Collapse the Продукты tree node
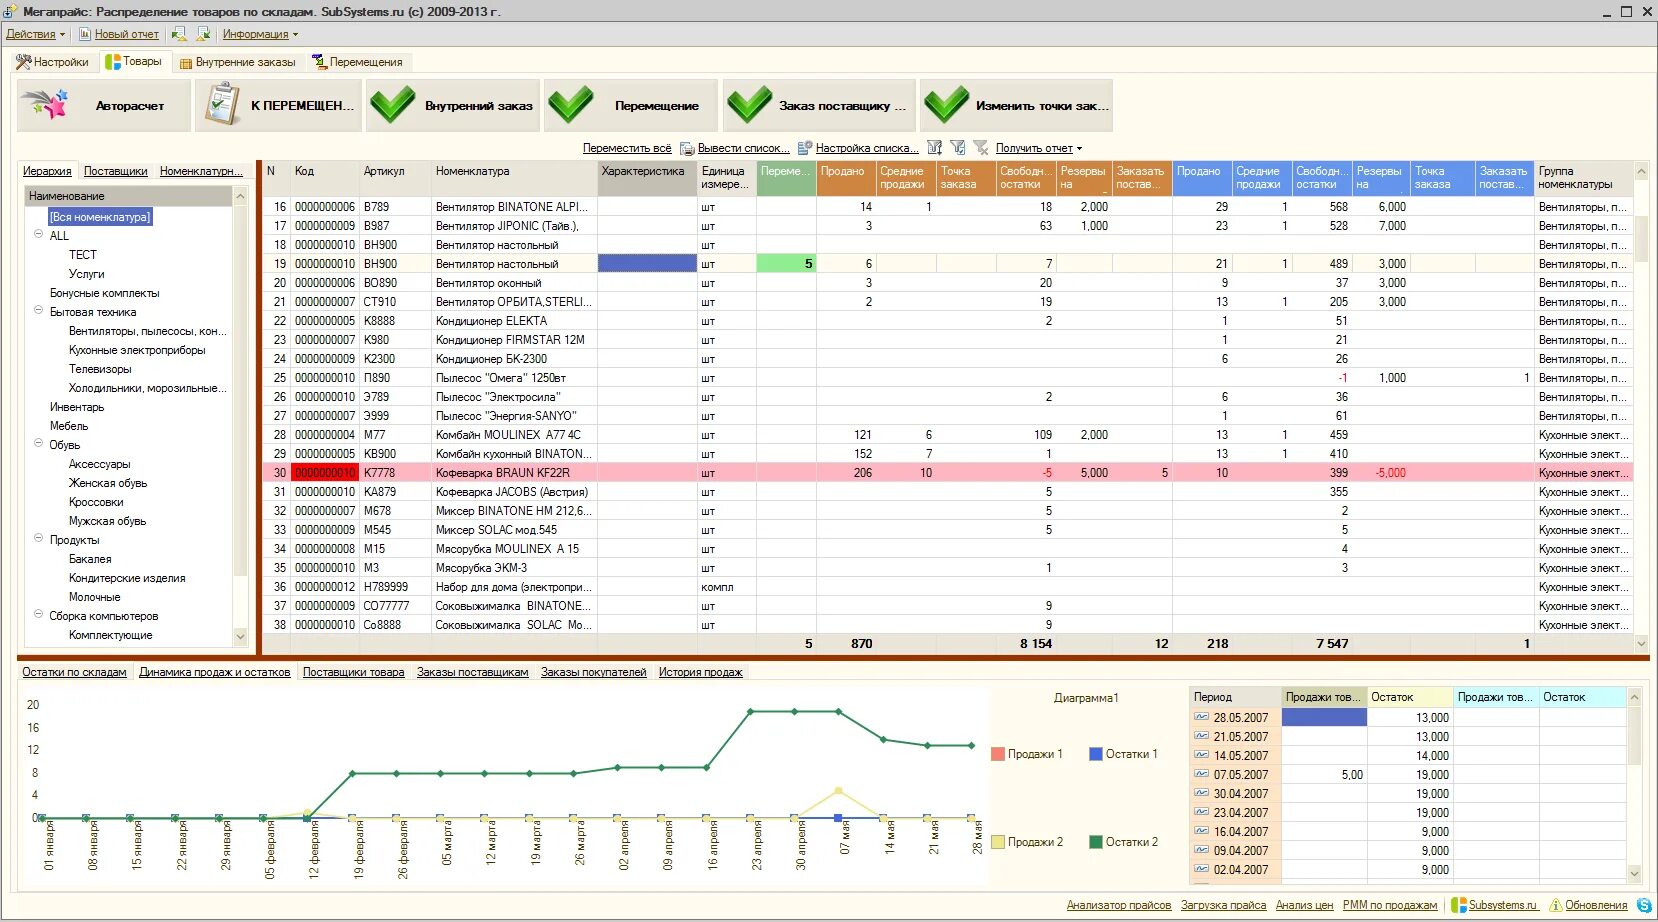This screenshot has height=922, width=1658. click(x=39, y=538)
